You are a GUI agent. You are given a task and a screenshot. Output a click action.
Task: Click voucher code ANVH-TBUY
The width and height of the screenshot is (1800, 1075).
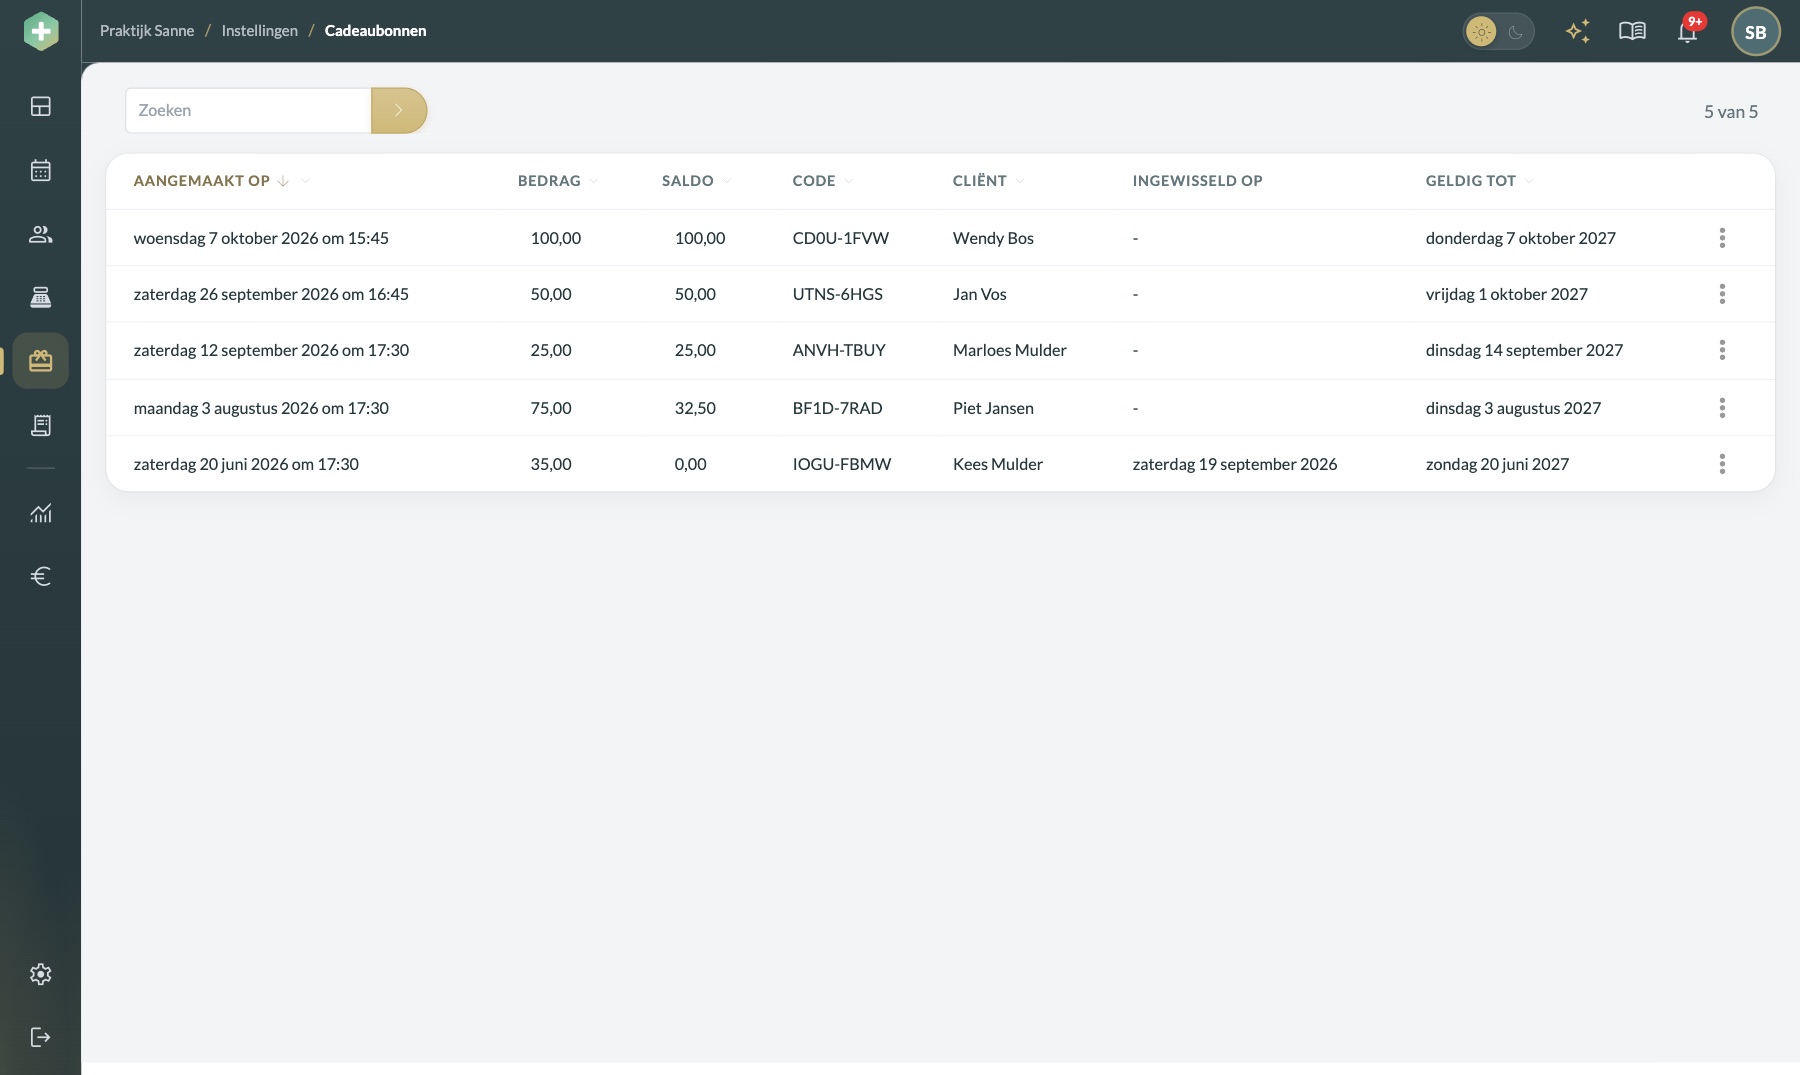click(x=839, y=350)
